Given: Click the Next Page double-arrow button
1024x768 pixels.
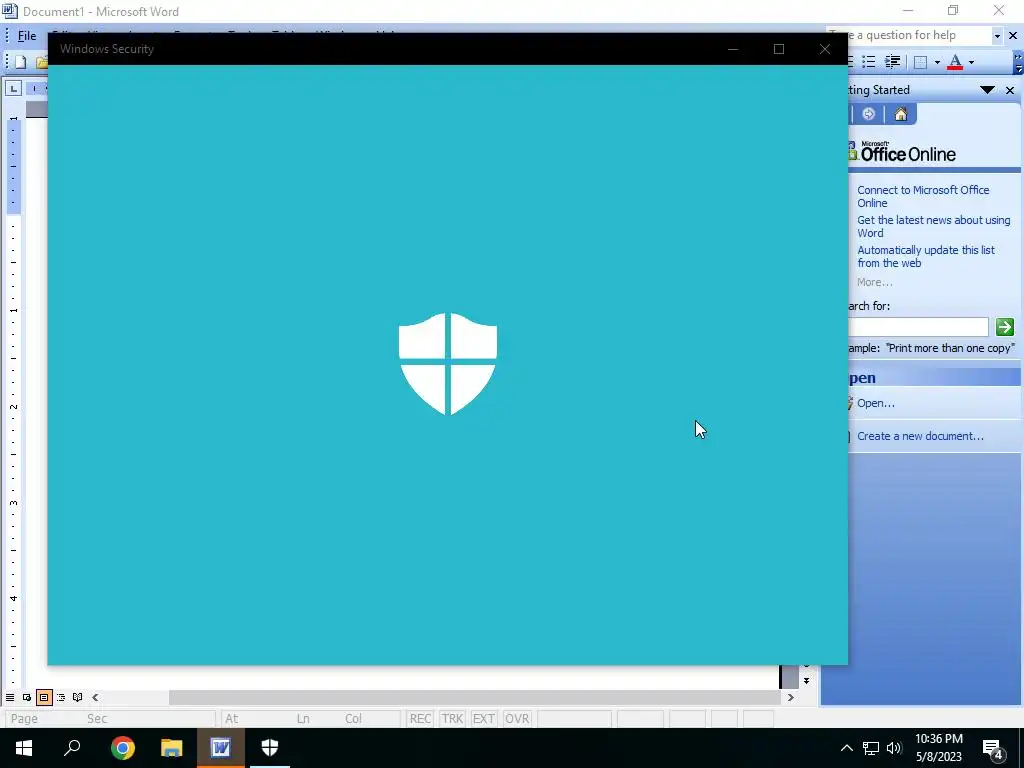Looking at the screenshot, I should pos(807,681).
